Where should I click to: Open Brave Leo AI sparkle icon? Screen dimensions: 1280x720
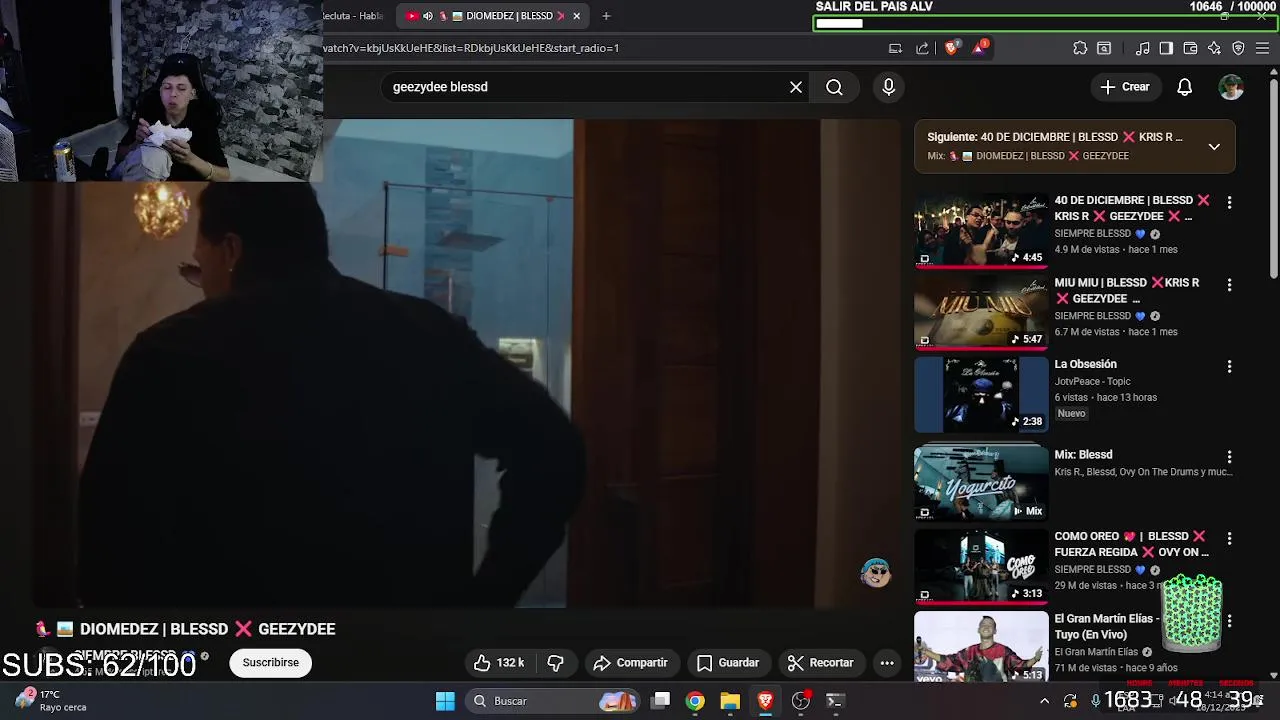point(1214,48)
